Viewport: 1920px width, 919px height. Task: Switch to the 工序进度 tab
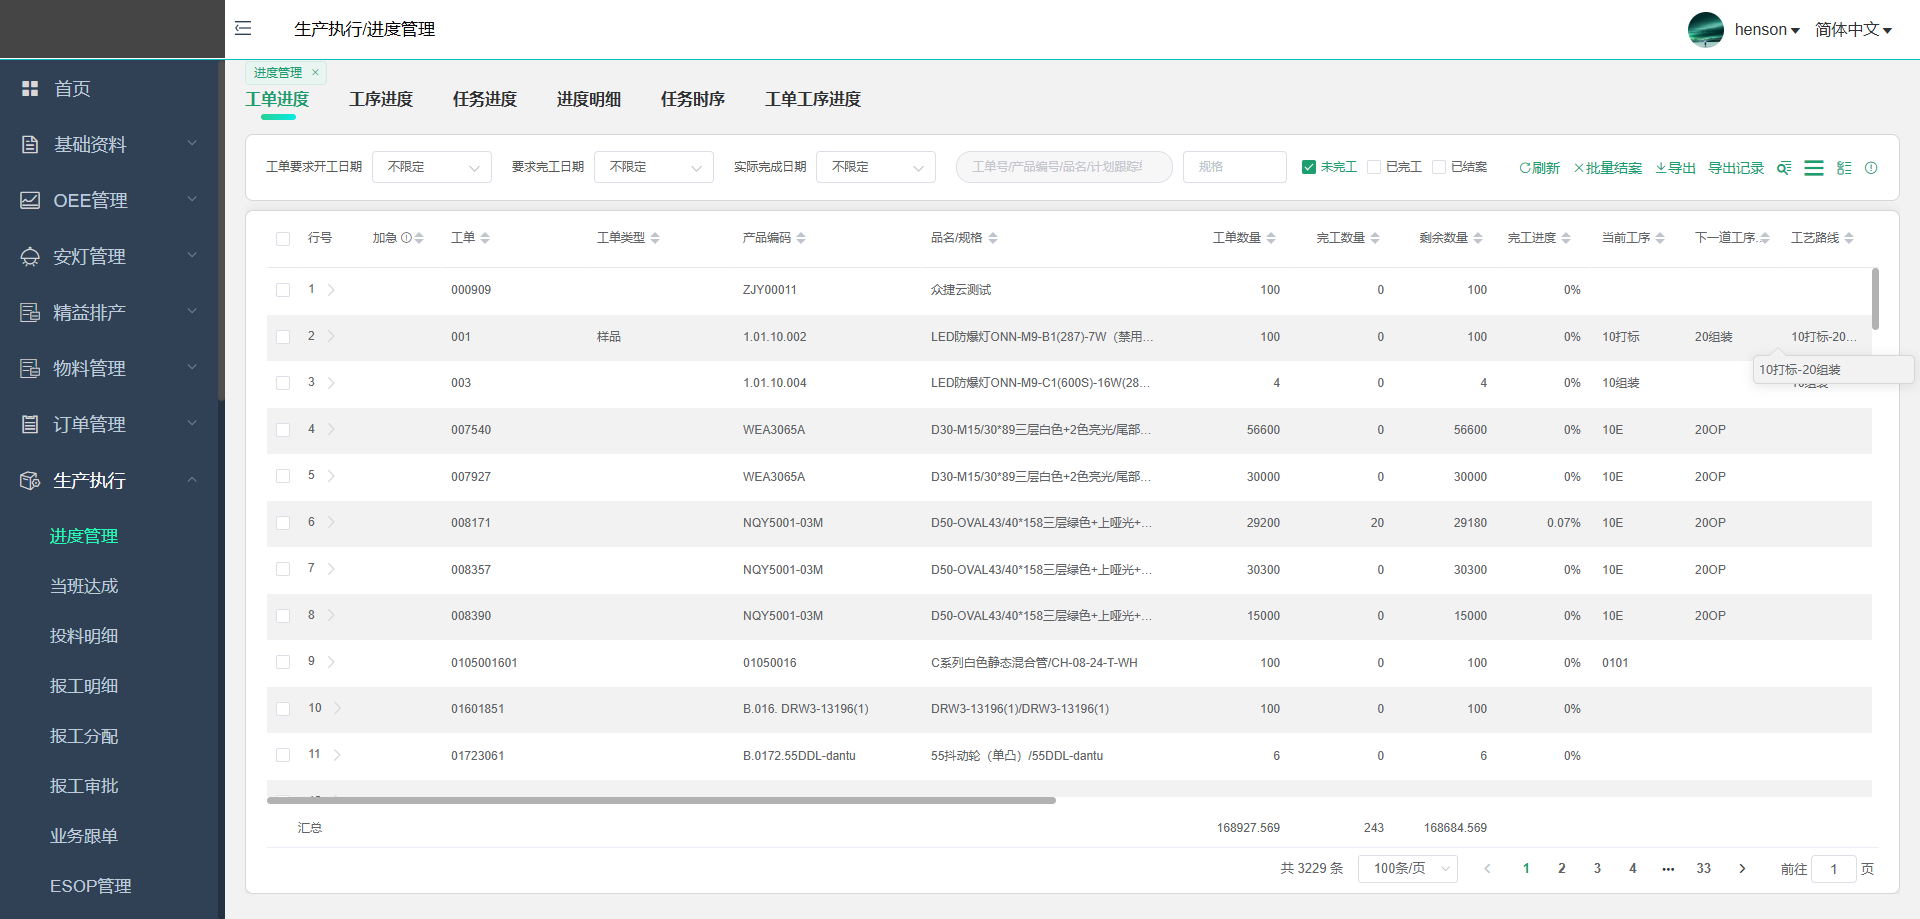(381, 99)
